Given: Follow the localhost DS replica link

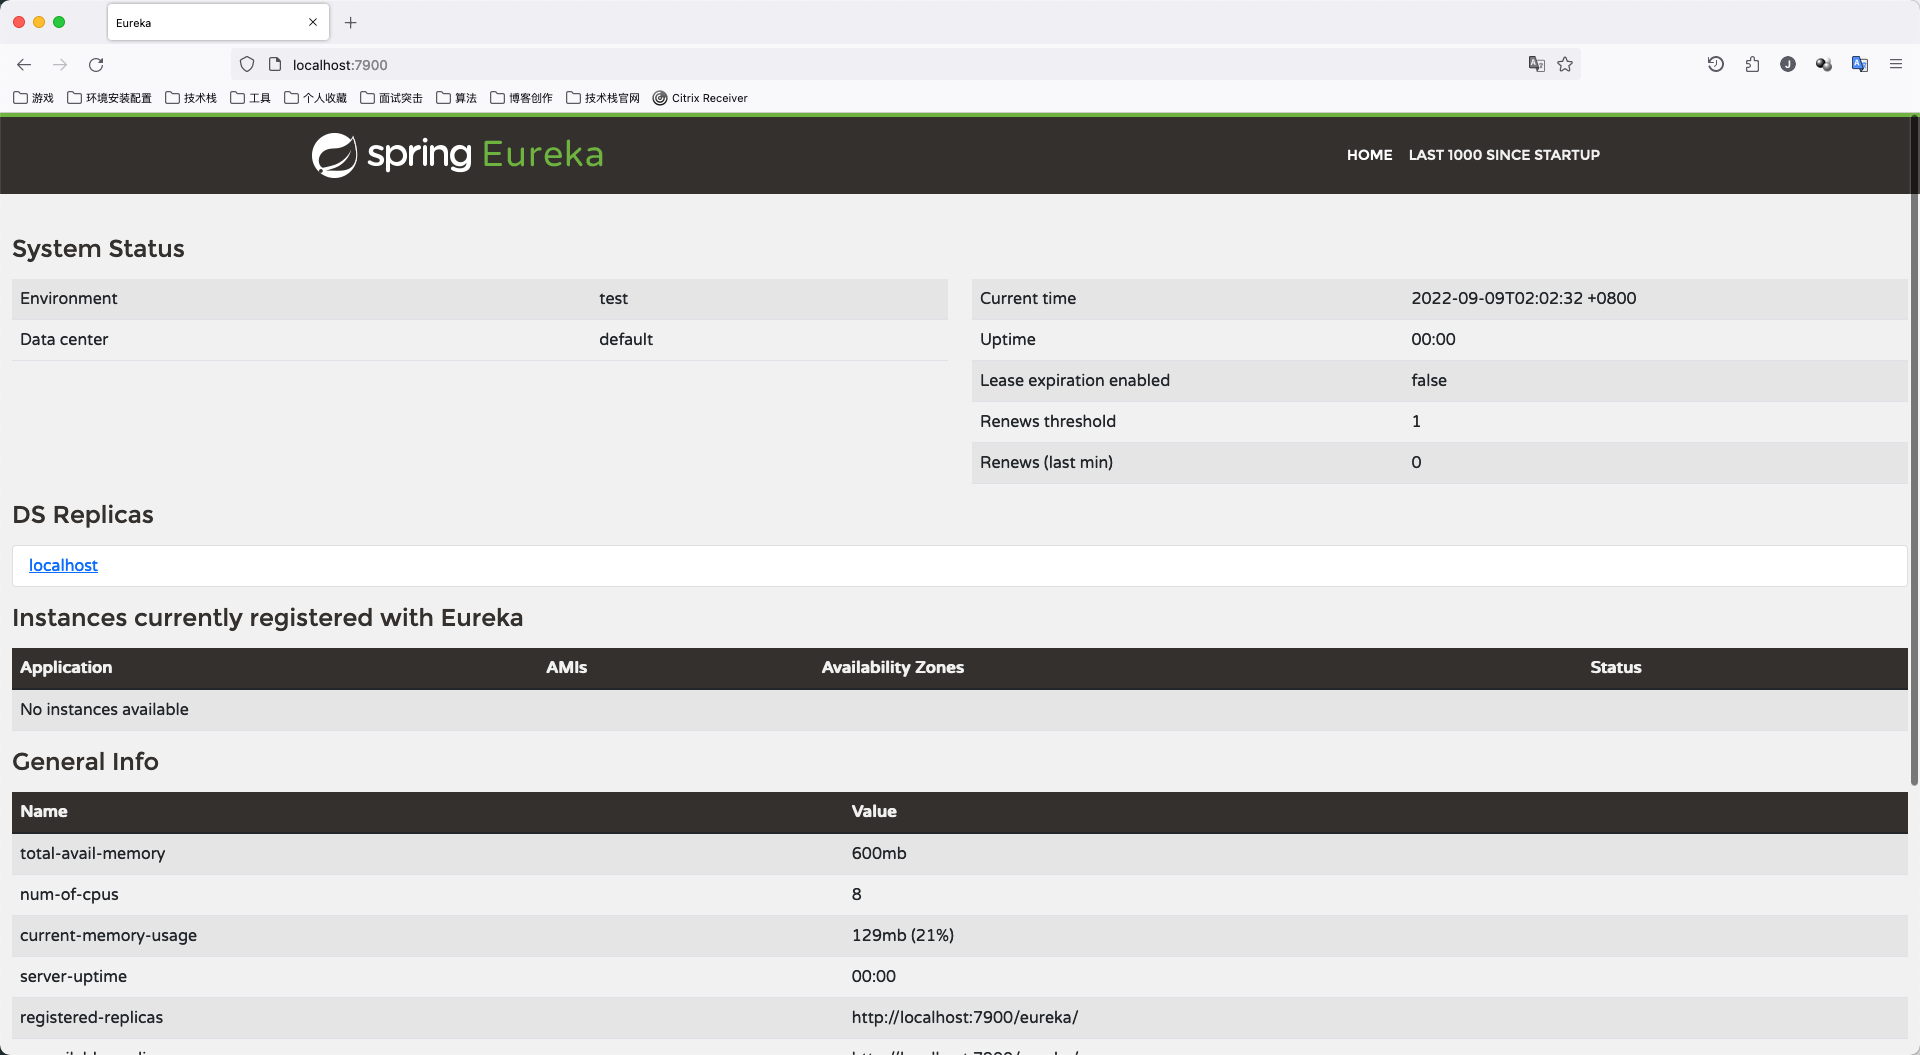Looking at the screenshot, I should [x=63, y=565].
